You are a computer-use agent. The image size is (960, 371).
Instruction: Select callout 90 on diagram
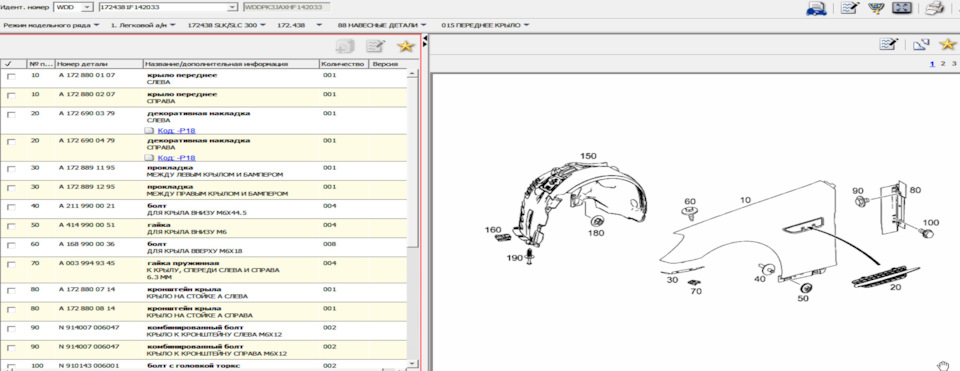click(x=858, y=191)
